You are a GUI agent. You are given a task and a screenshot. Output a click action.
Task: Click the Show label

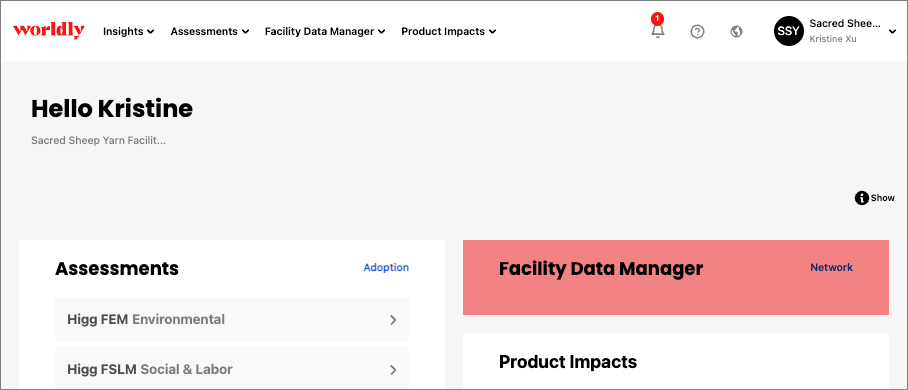[x=883, y=198]
